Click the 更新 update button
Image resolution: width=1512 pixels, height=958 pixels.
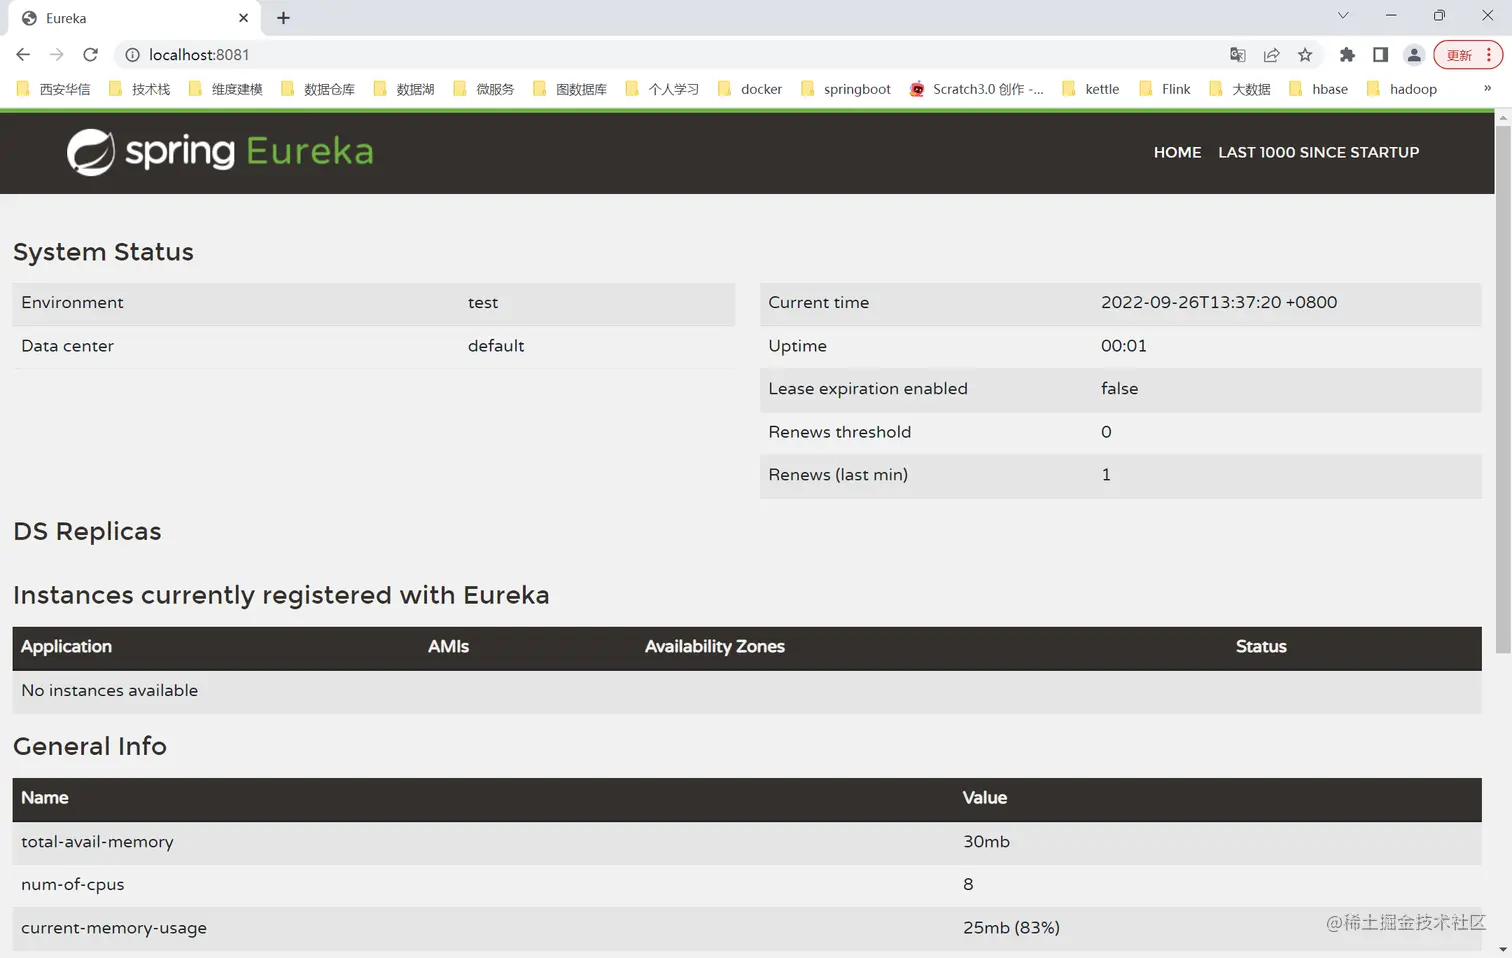(1468, 55)
